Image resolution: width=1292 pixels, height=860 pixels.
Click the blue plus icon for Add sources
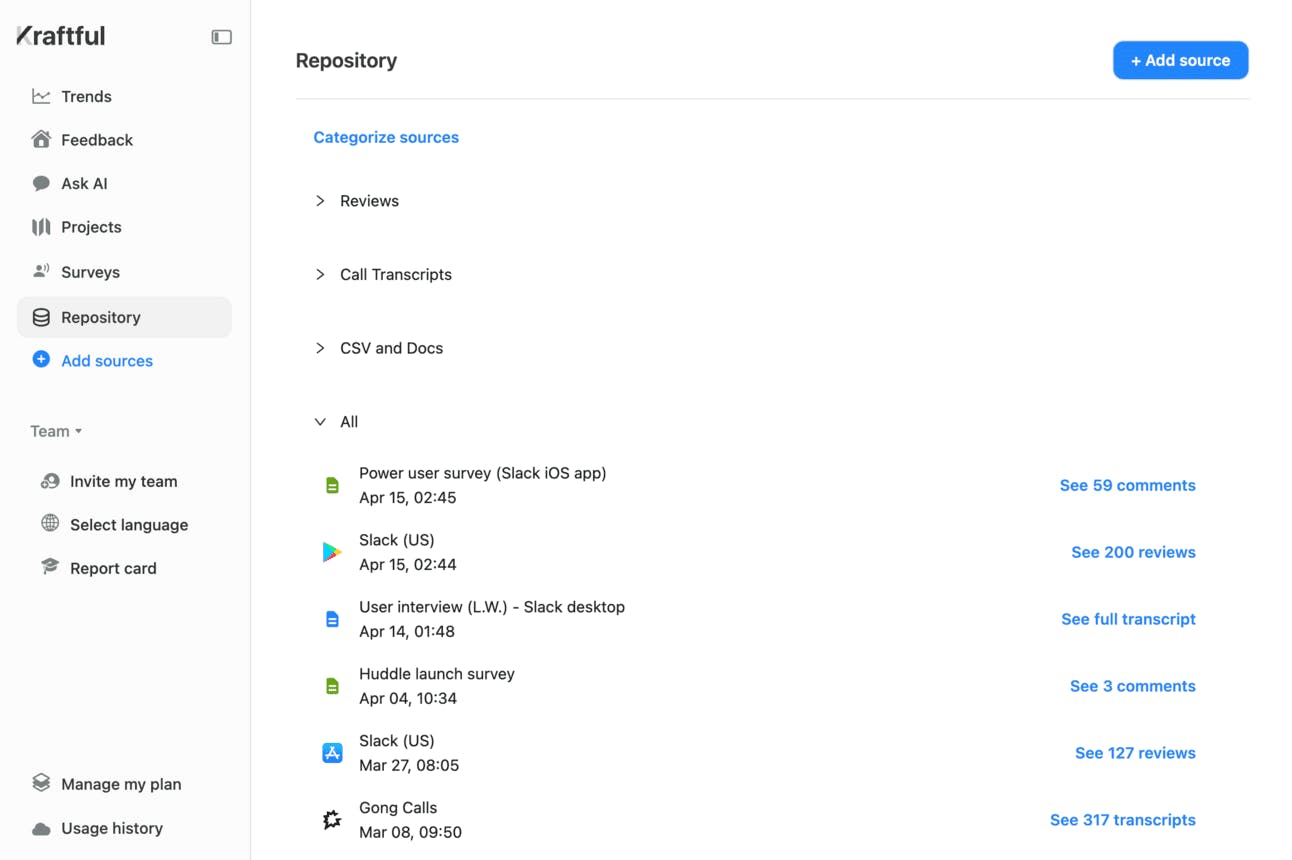41,359
